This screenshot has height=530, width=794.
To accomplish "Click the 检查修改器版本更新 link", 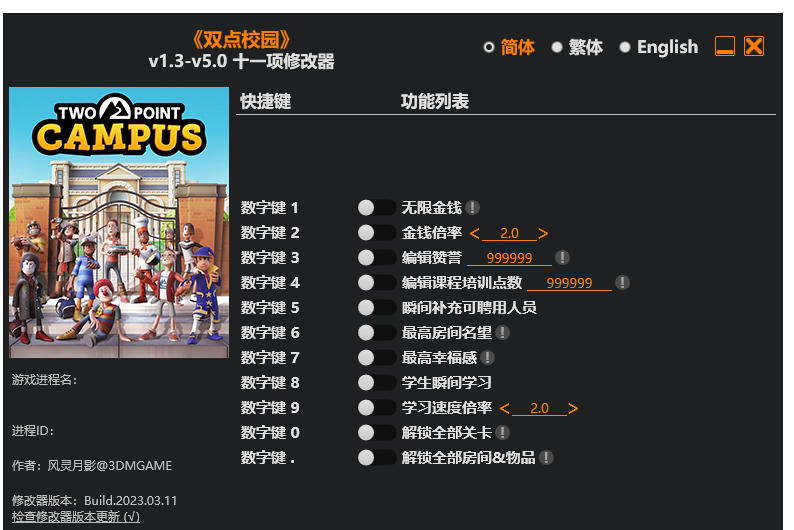I will pos(75,517).
